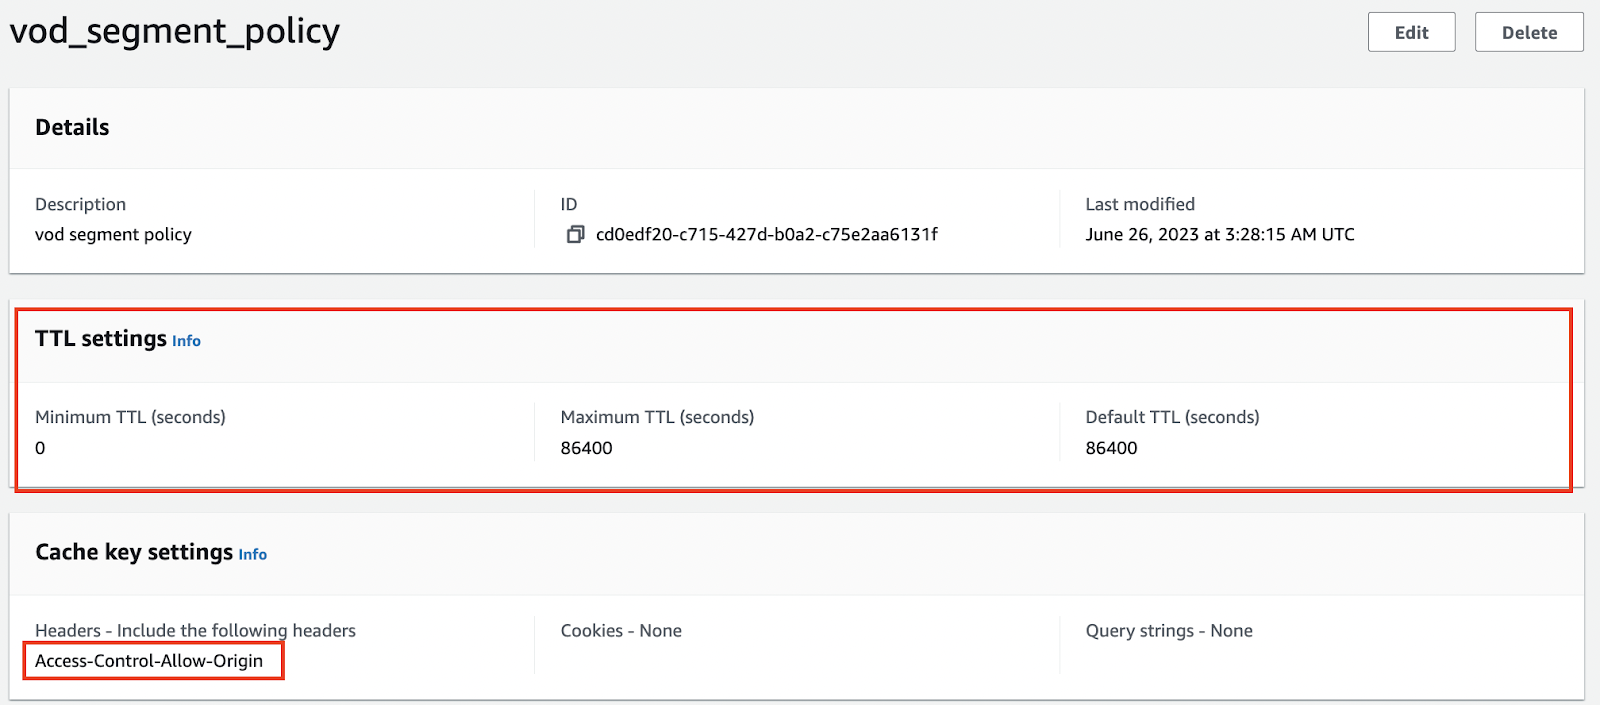Open the Info link beside TTL settings
The image size is (1600, 705).
coord(186,341)
